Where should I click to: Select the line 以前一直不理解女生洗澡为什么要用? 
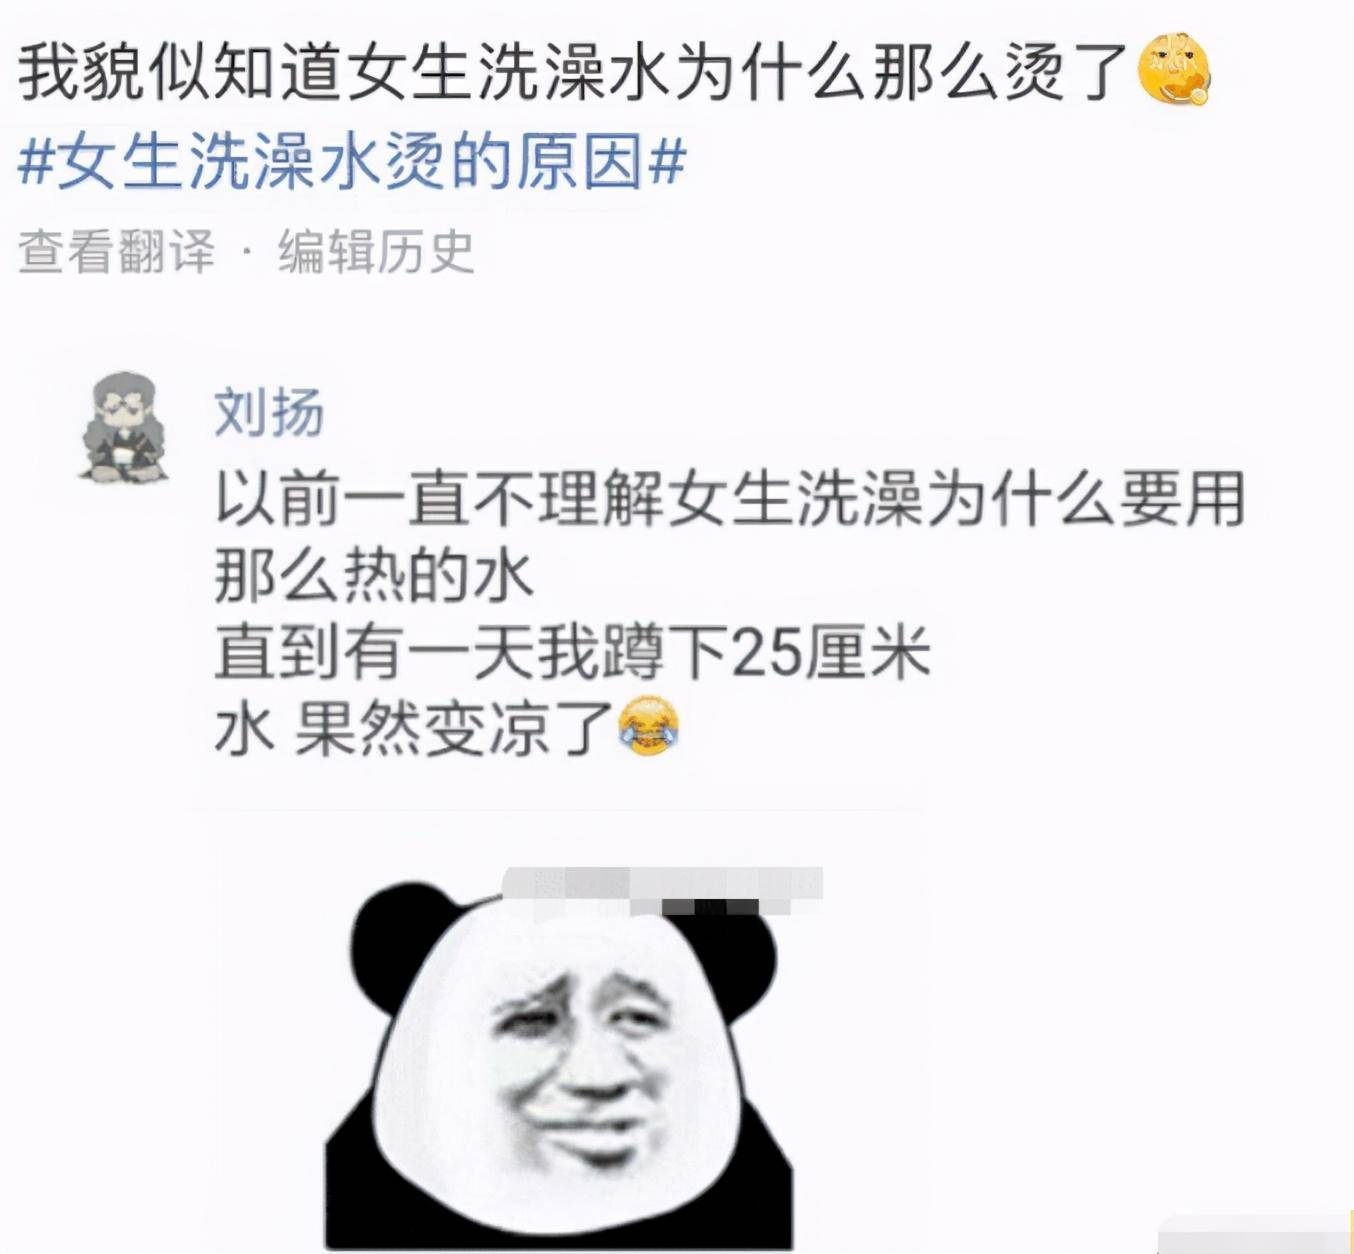(729, 498)
